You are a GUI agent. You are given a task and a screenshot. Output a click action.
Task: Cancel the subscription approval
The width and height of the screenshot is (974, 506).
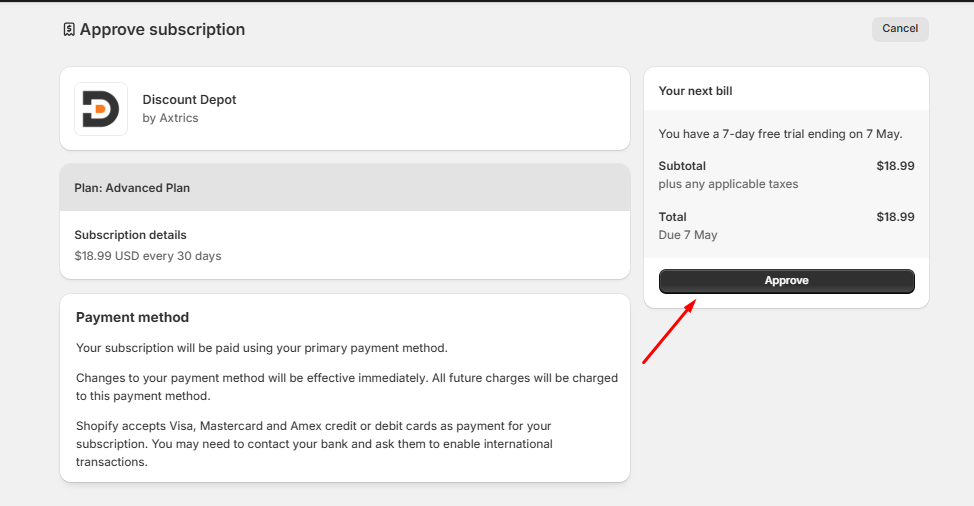point(900,29)
